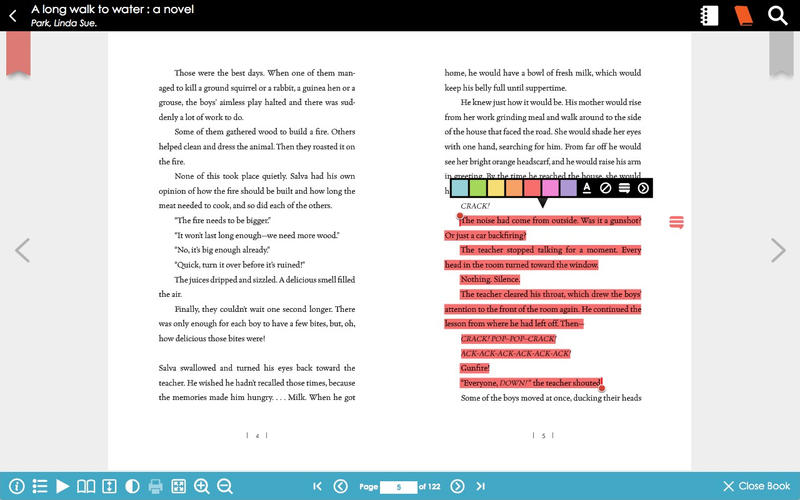Click the author name 'Park, Linda Sue.'

tap(64, 23)
